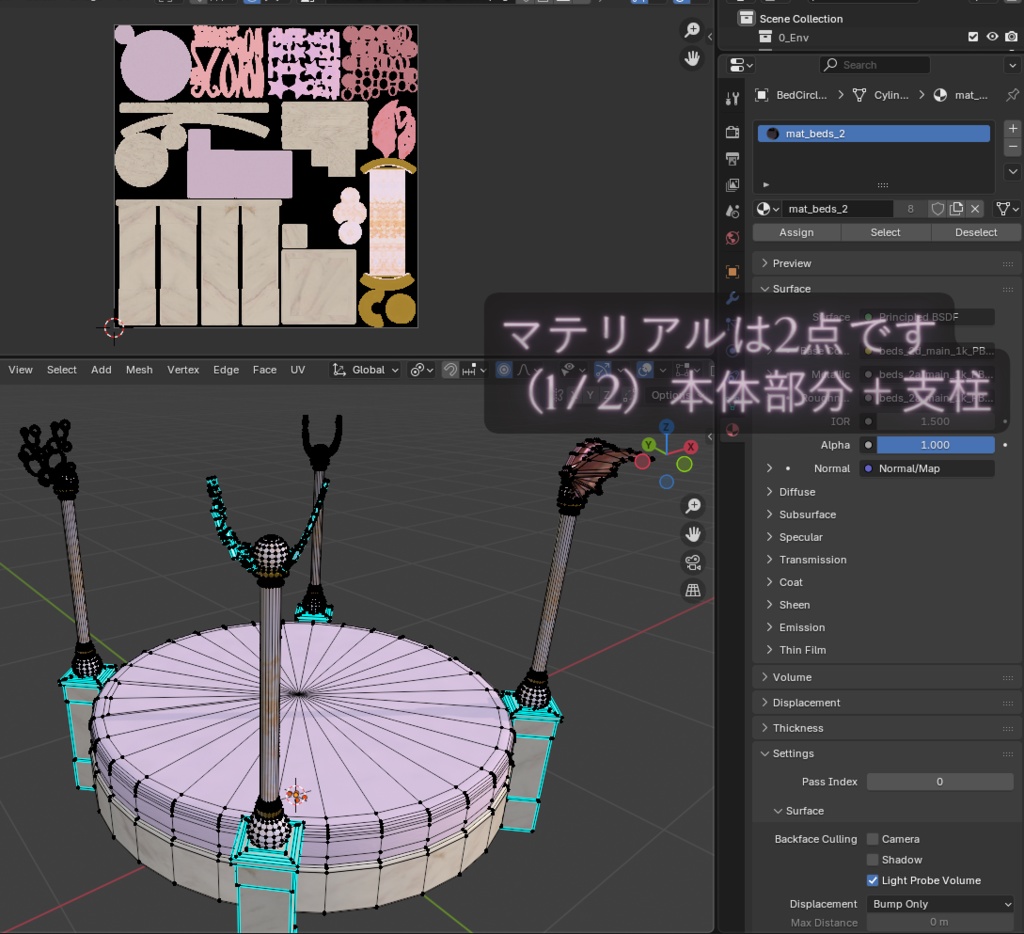Expand the Emission section
Image resolution: width=1024 pixels, height=934 pixels.
(x=800, y=627)
